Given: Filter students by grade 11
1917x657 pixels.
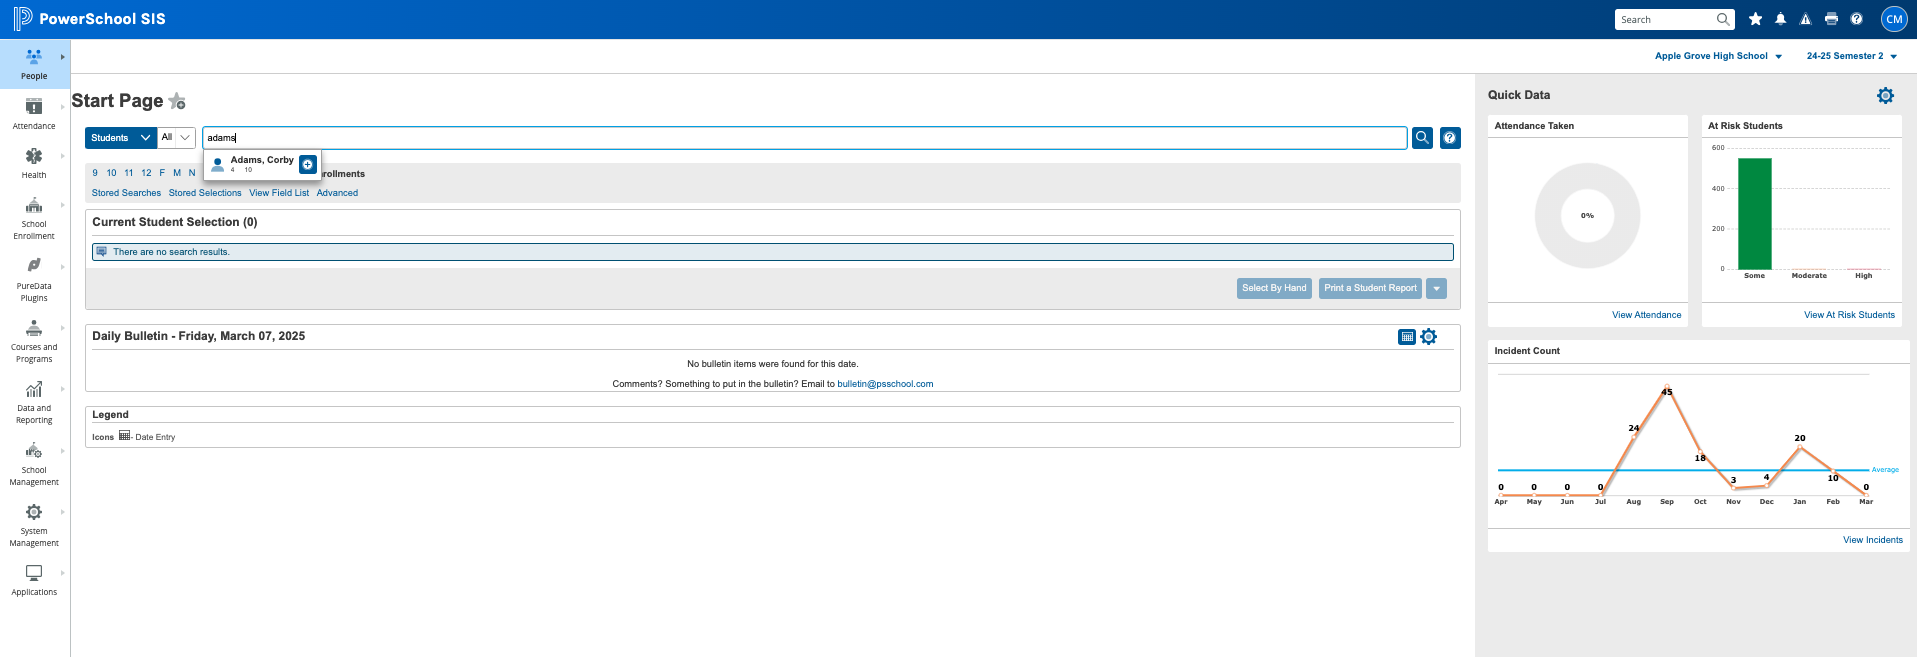Looking at the screenshot, I should click(x=129, y=173).
